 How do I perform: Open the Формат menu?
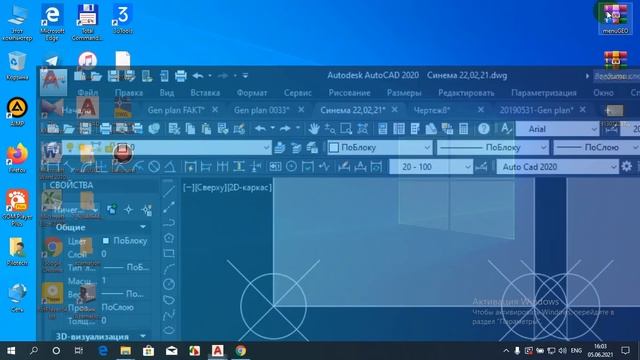252,93
